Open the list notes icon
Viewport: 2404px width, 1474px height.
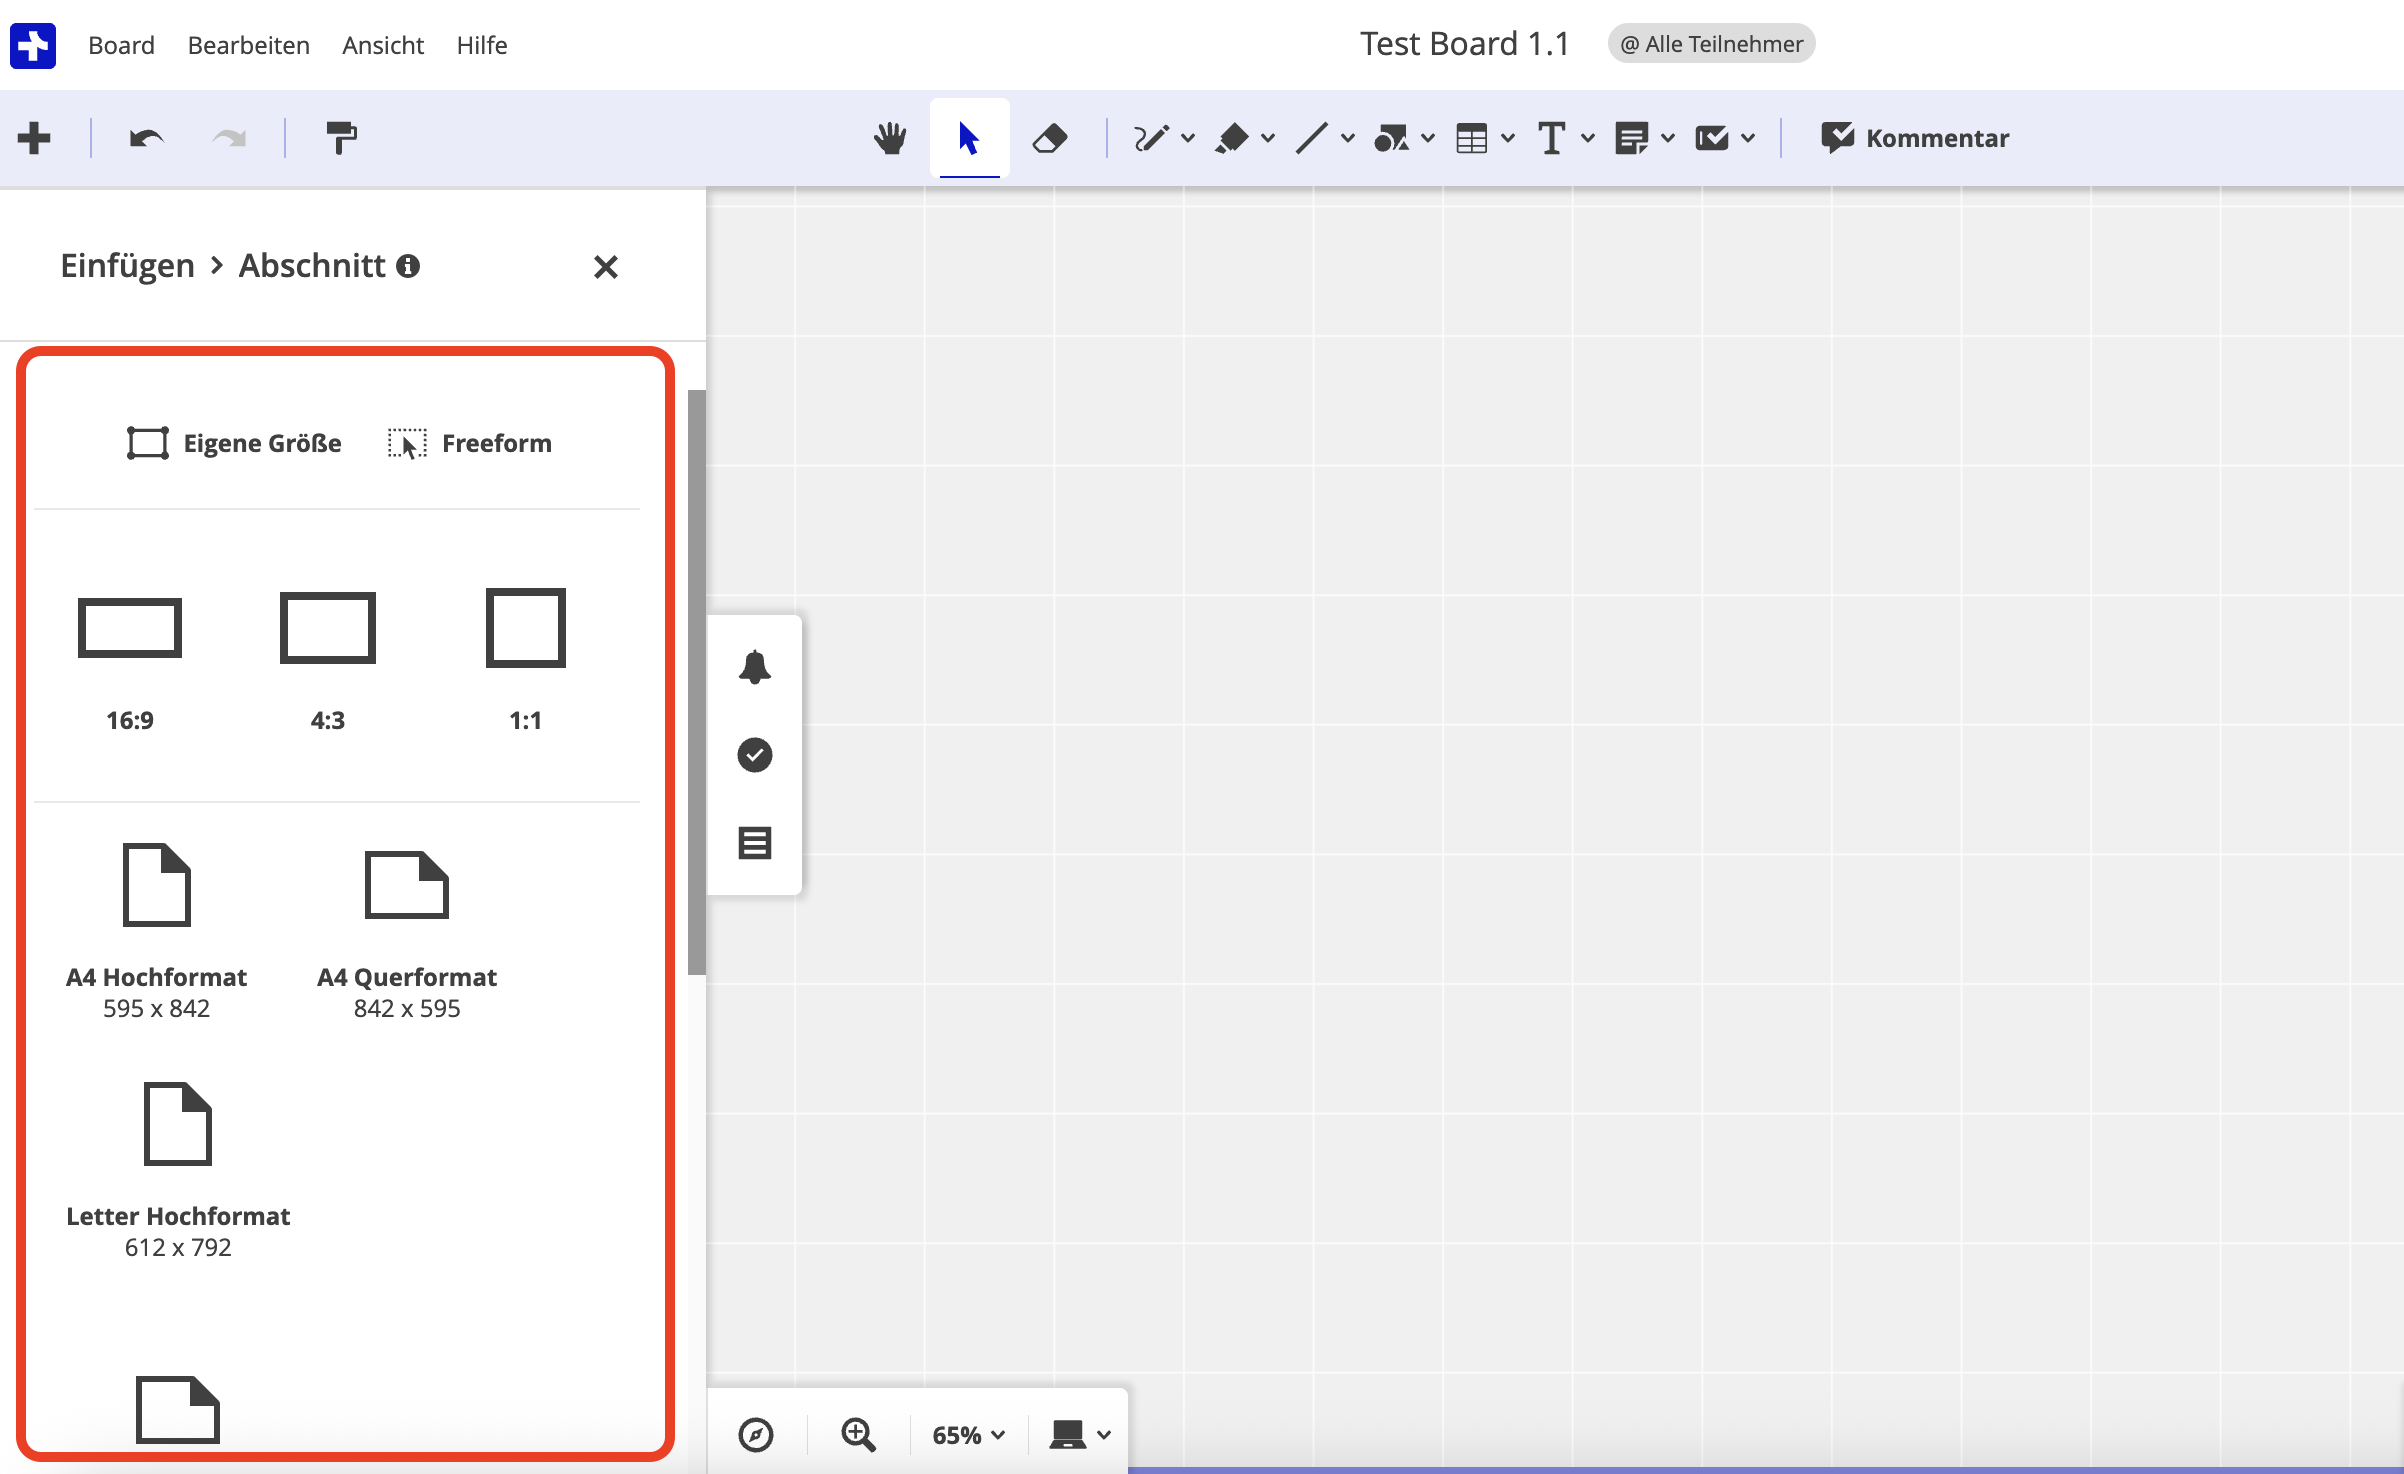pyautogui.click(x=755, y=843)
